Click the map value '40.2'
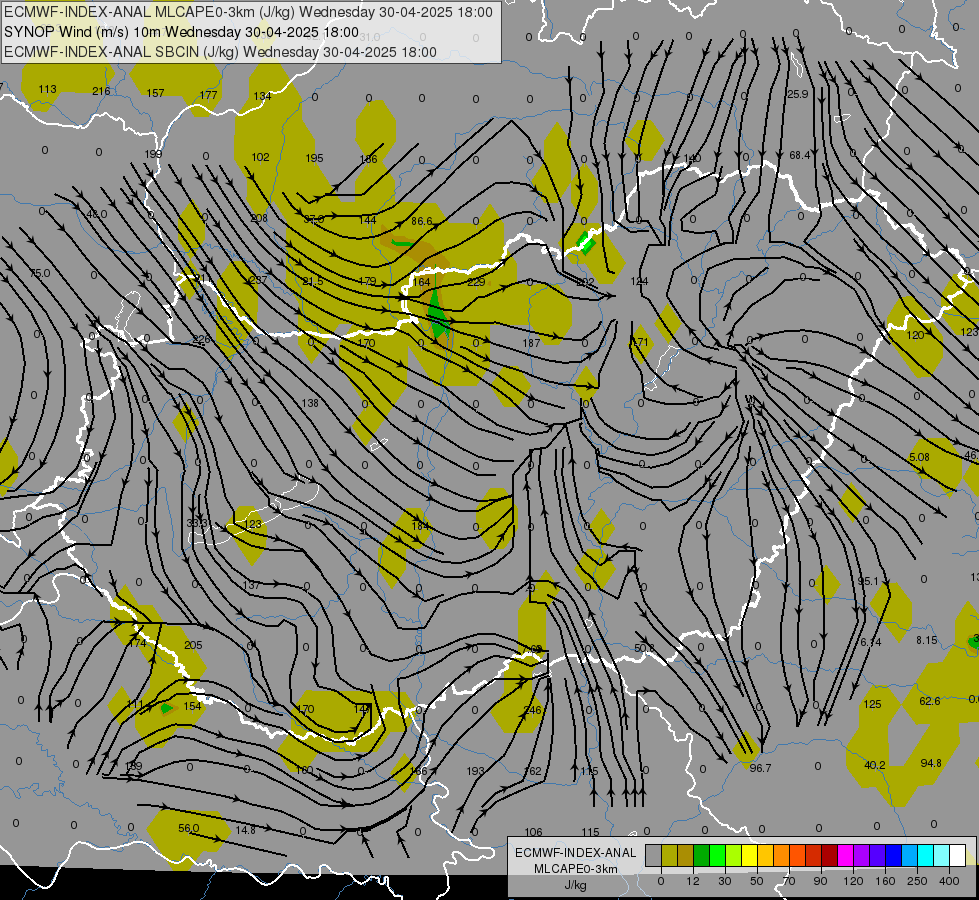 [875, 765]
